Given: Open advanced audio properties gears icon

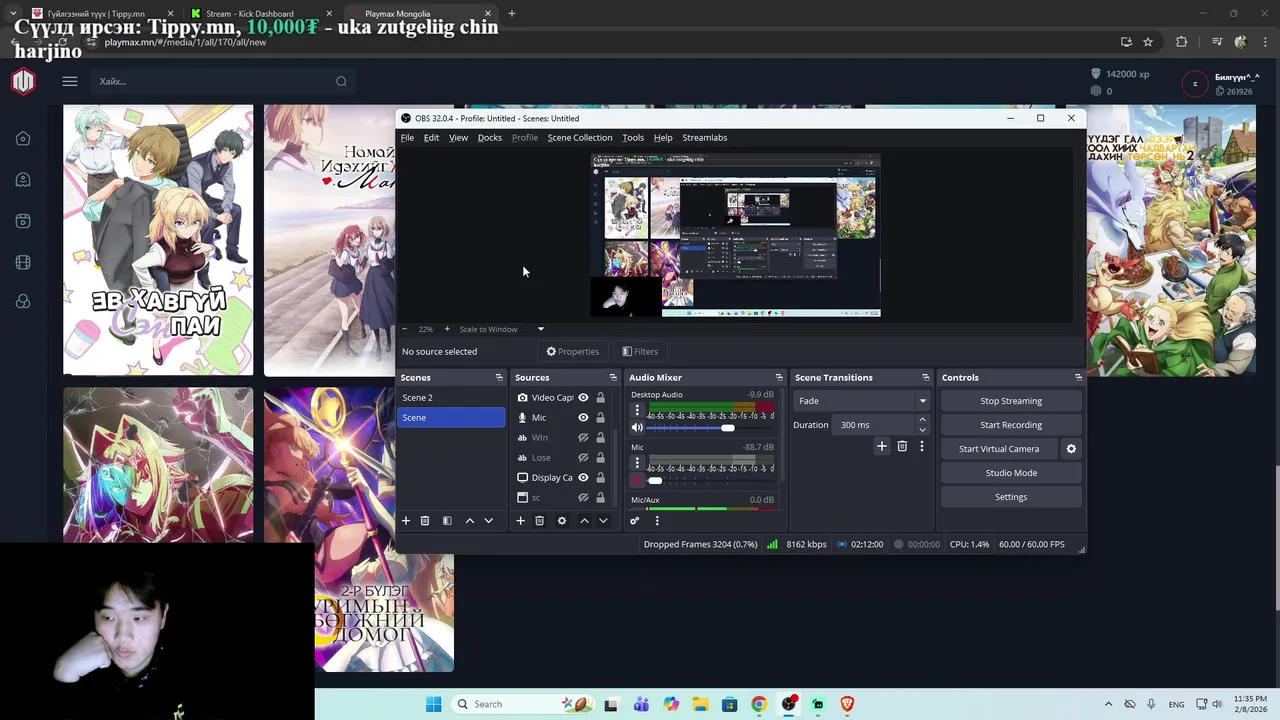Looking at the screenshot, I should [x=634, y=521].
